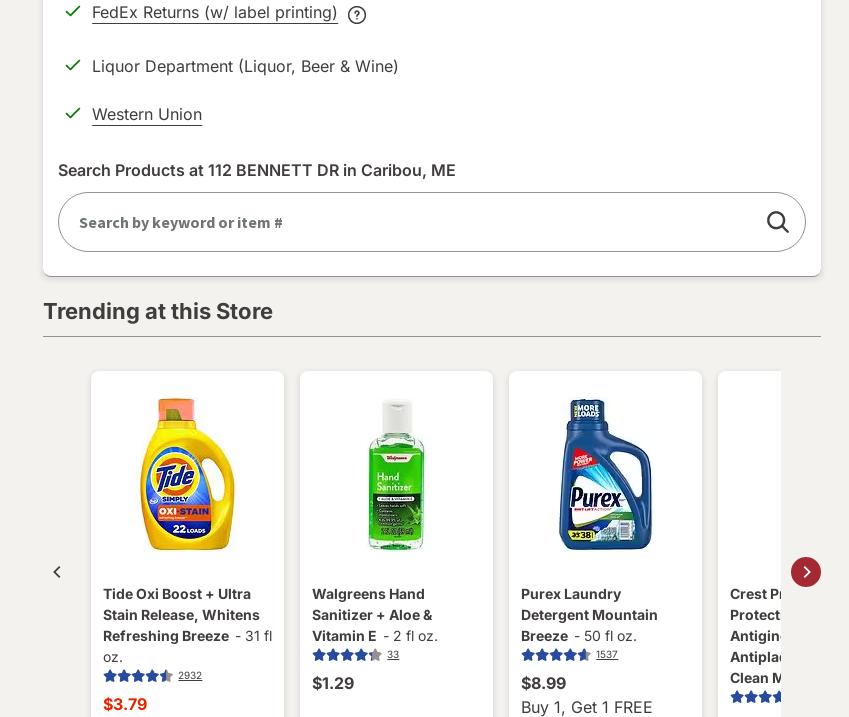Open FedEx Returns with label printing link
This screenshot has width=849, height=717.
tap(214, 13)
